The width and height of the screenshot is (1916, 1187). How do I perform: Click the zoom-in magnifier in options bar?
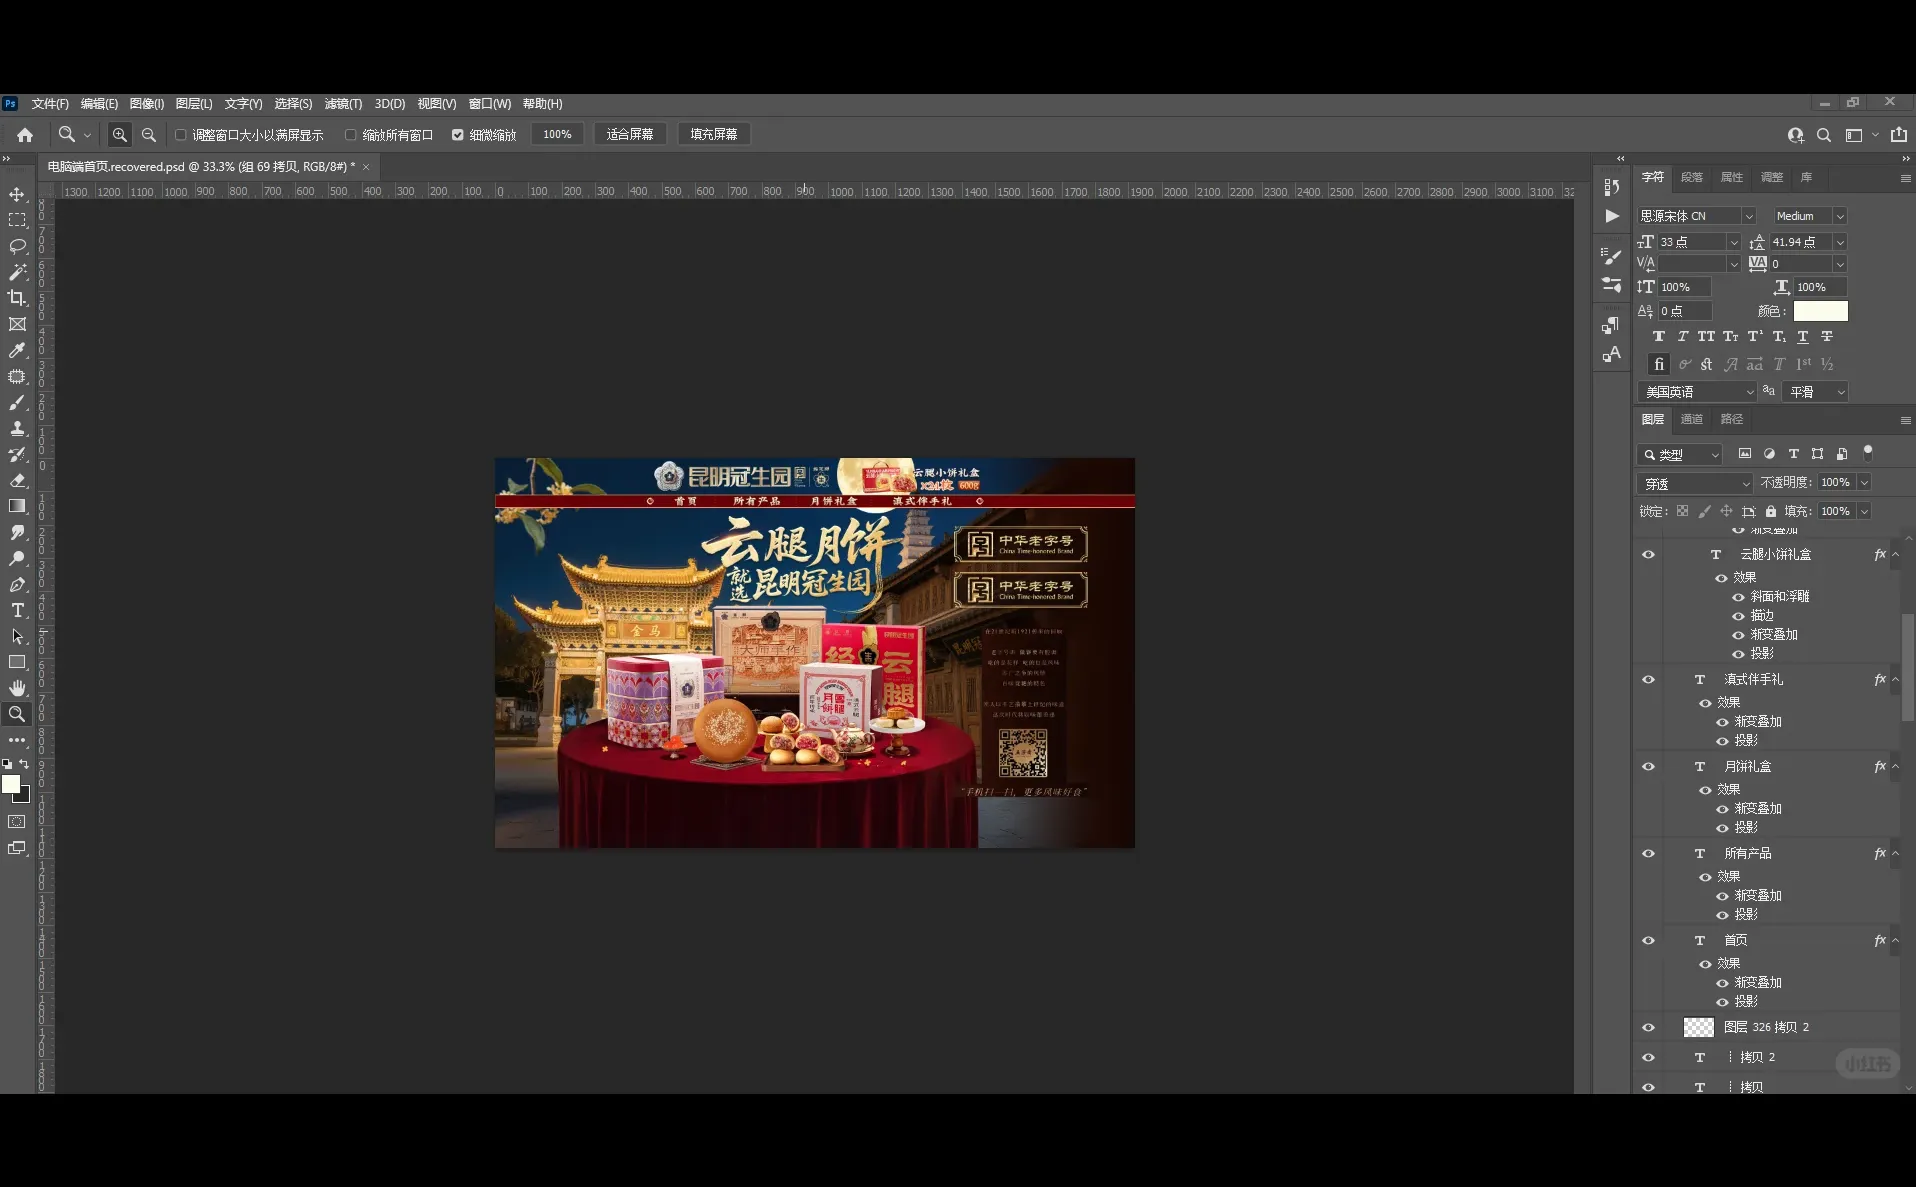(119, 135)
